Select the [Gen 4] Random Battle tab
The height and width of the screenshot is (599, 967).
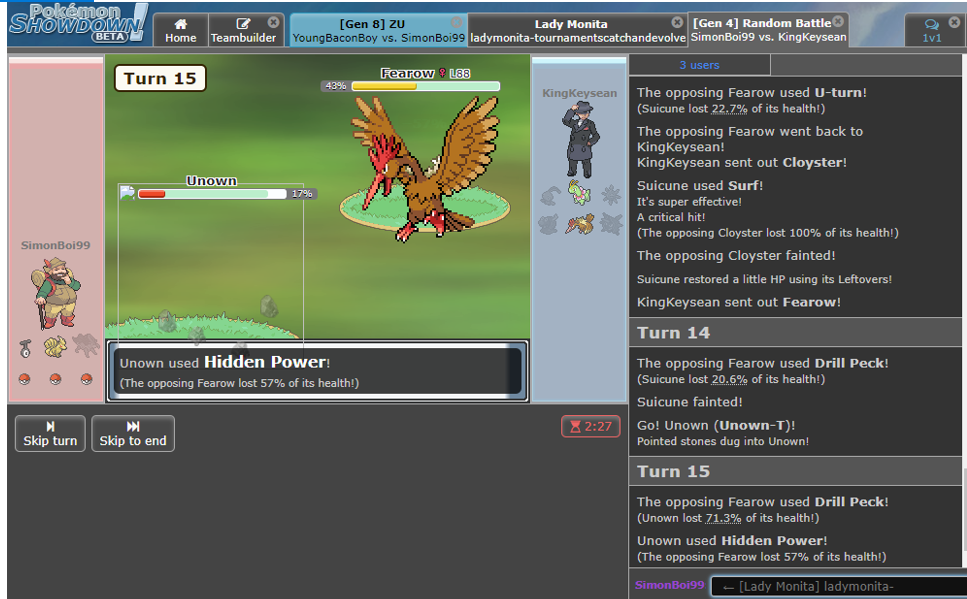[768, 30]
